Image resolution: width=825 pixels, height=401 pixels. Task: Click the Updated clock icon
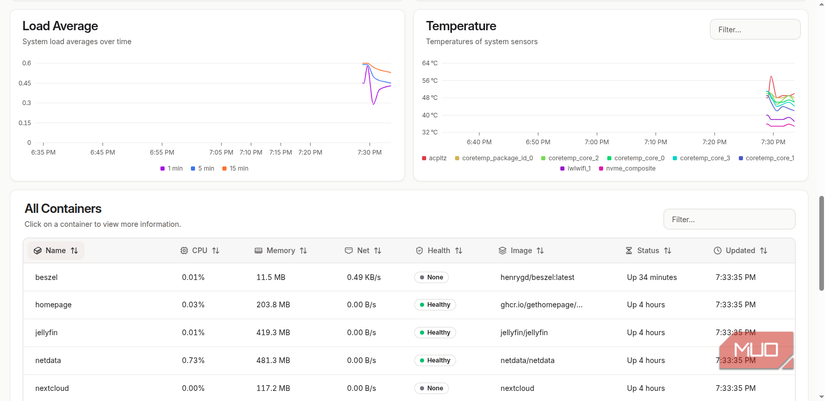point(718,250)
